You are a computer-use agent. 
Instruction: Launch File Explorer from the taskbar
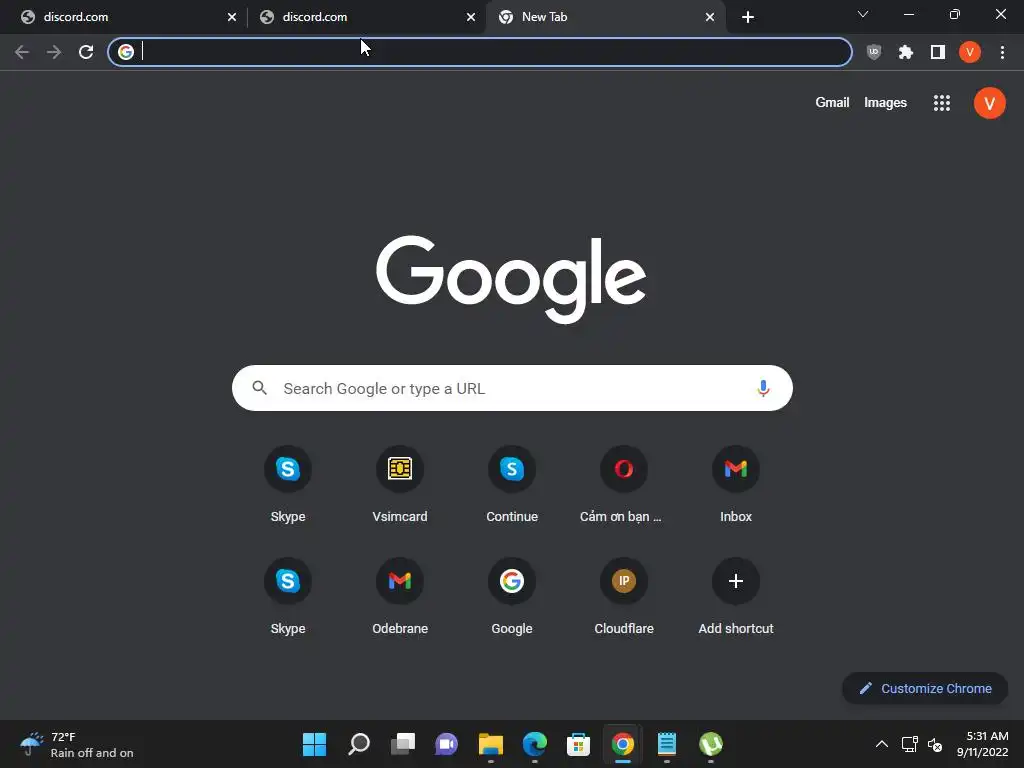[490, 744]
